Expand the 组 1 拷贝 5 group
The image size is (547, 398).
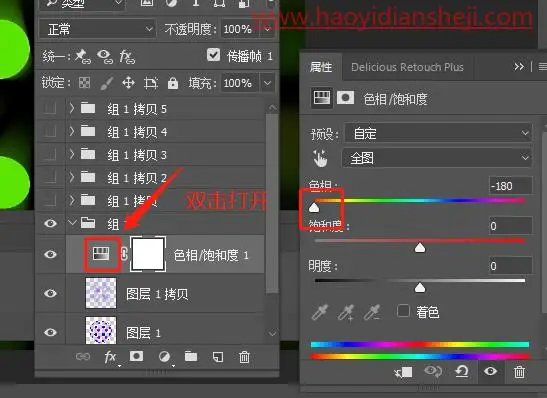click(72, 108)
